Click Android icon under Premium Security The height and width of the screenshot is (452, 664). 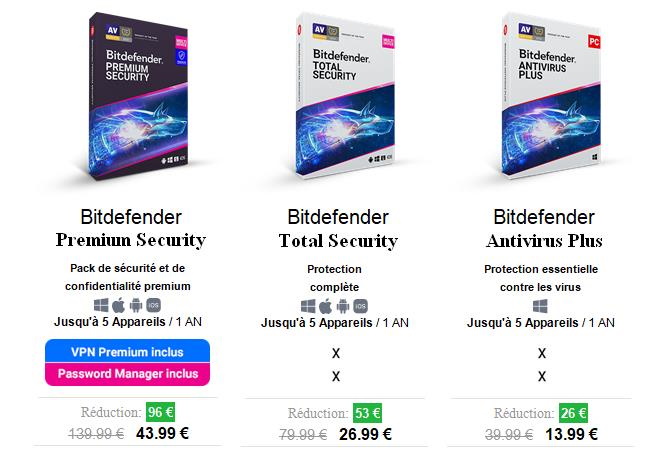(x=136, y=305)
